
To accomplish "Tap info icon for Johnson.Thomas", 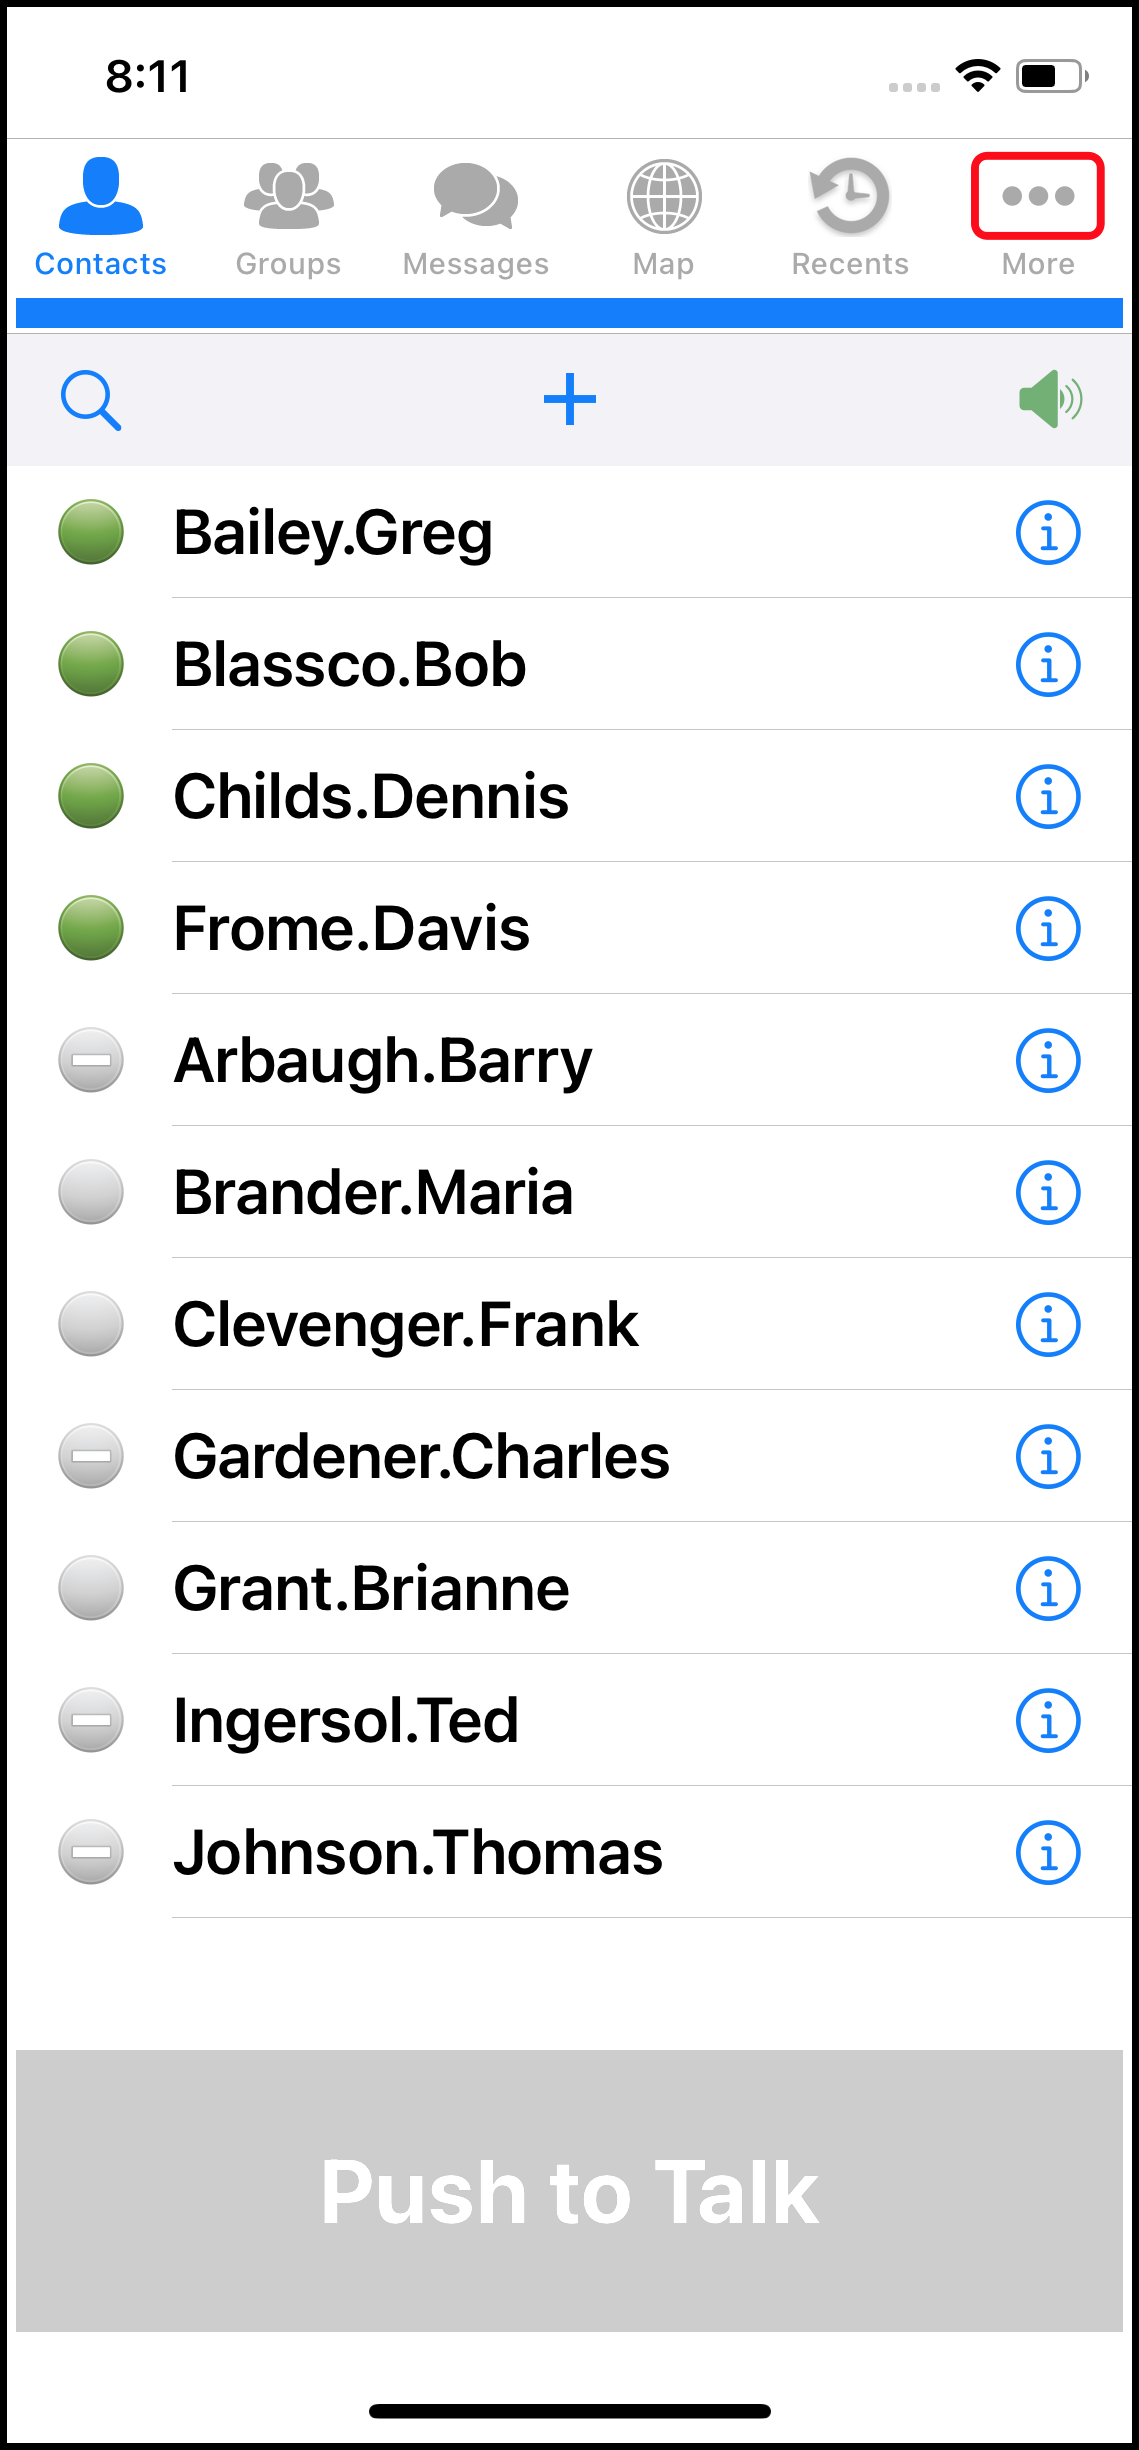I will pyautogui.click(x=1048, y=1853).
